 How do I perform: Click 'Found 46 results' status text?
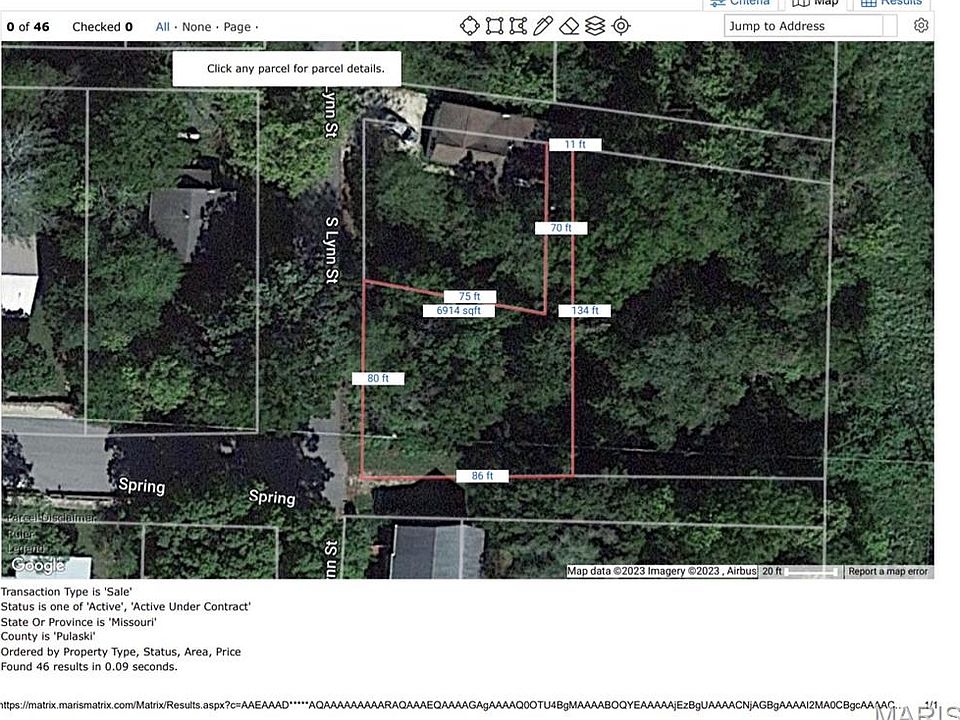tap(89, 666)
